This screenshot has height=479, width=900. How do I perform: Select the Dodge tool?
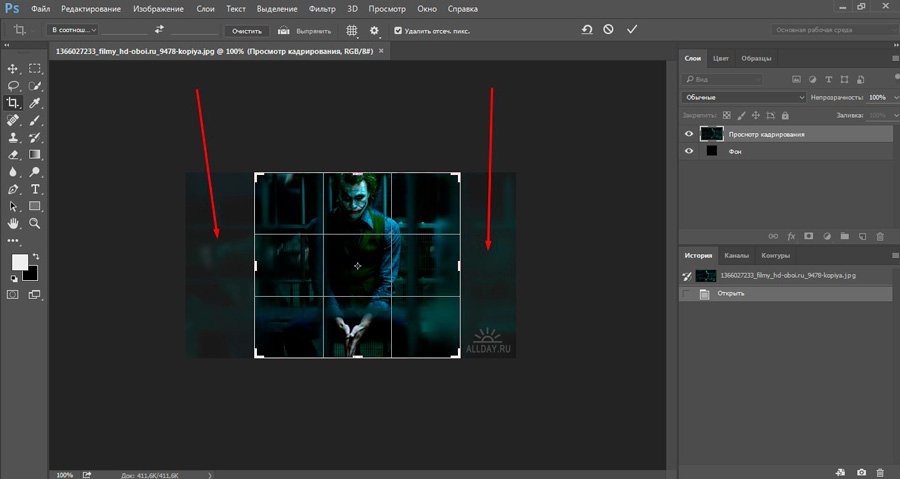click(35, 172)
